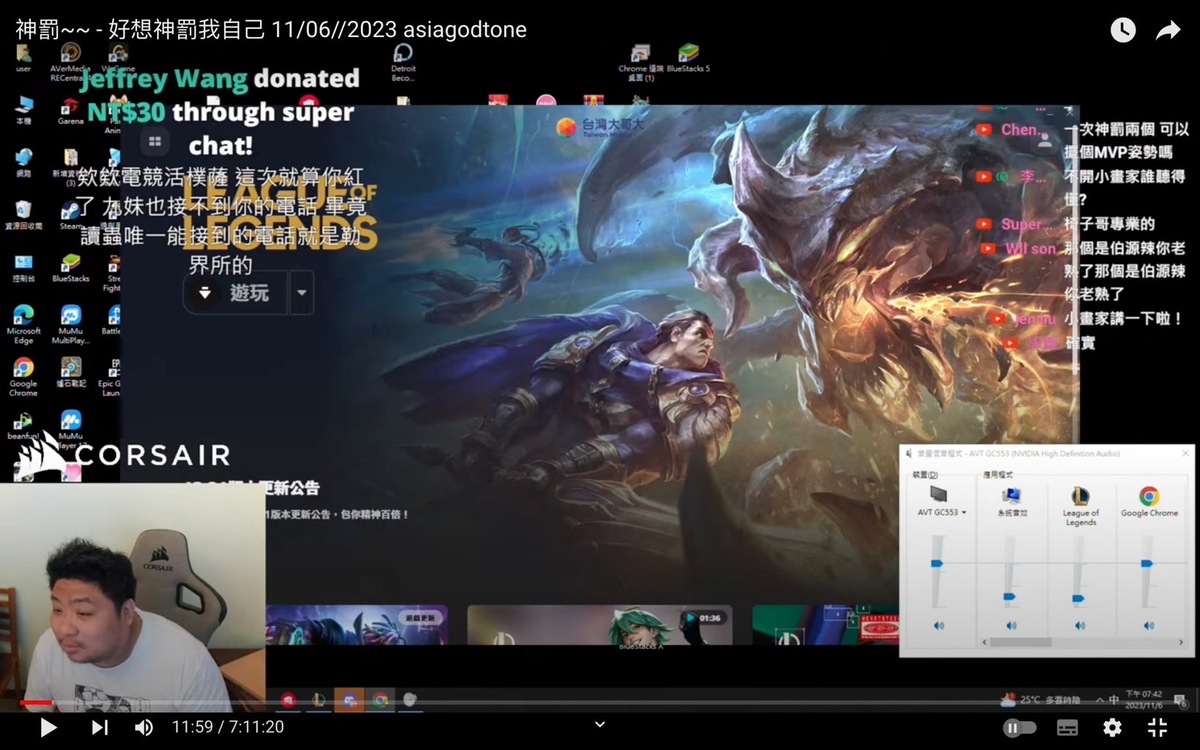The image size is (1200, 750).
Task: Click the video progress bar
Action: point(600,703)
